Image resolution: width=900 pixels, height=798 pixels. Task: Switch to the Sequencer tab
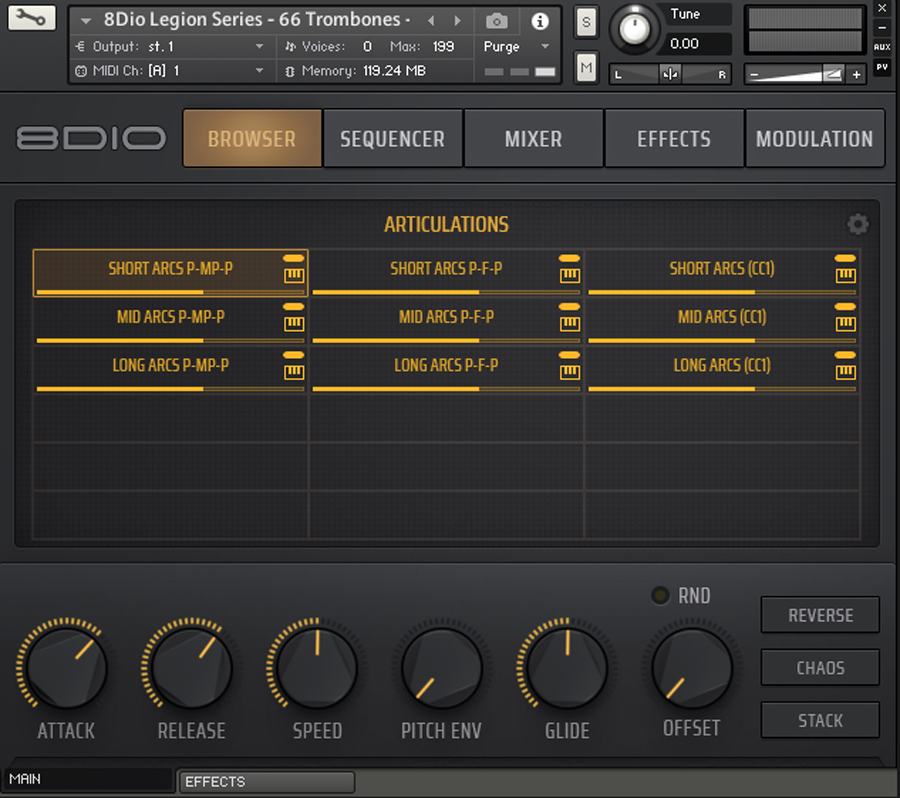393,138
